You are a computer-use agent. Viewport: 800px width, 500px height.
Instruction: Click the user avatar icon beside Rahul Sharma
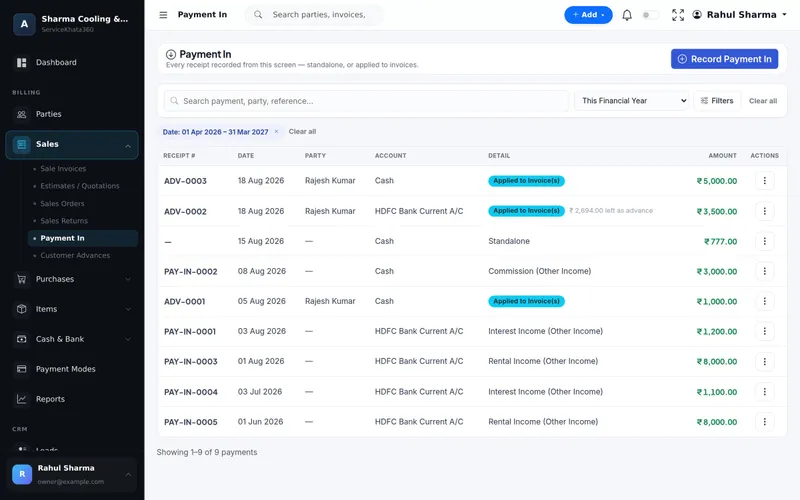click(x=697, y=15)
